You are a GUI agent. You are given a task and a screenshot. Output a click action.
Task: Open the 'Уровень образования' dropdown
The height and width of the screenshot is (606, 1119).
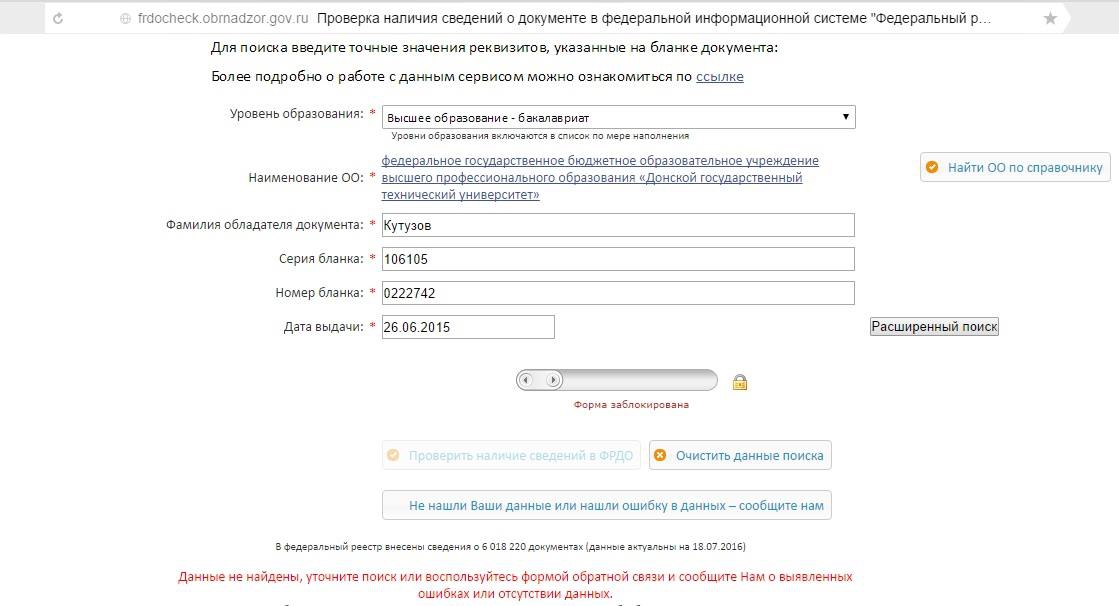pyautogui.click(x=618, y=117)
